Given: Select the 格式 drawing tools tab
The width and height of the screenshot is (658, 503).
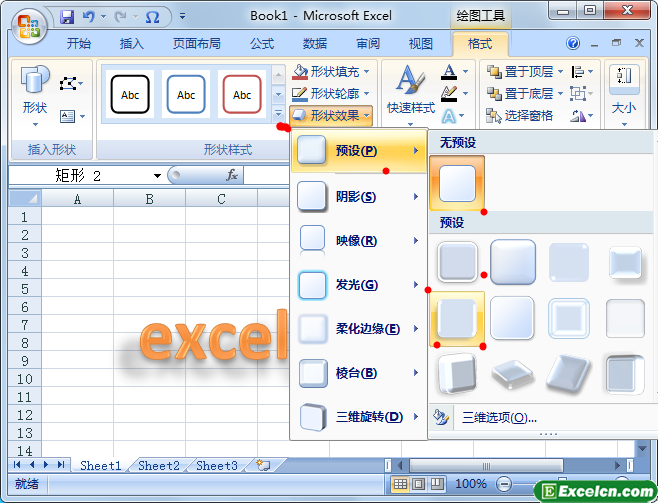Looking at the screenshot, I should click(480, 43).
